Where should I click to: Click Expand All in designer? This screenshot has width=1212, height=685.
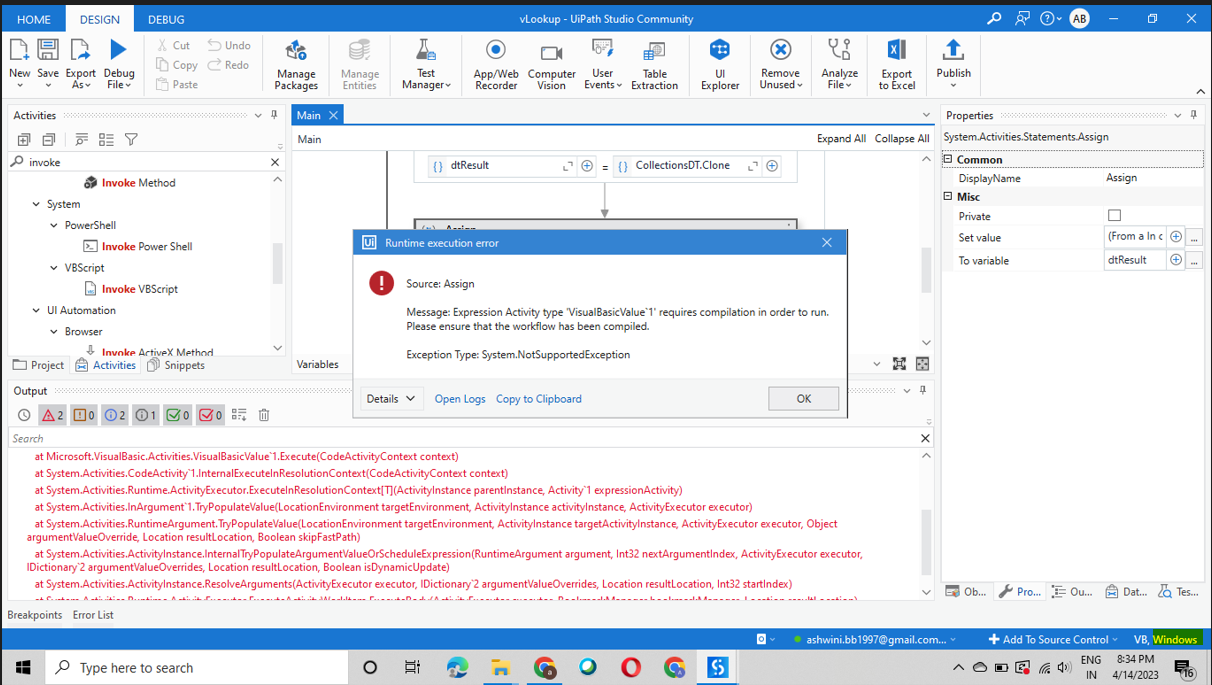click(841, 139)
